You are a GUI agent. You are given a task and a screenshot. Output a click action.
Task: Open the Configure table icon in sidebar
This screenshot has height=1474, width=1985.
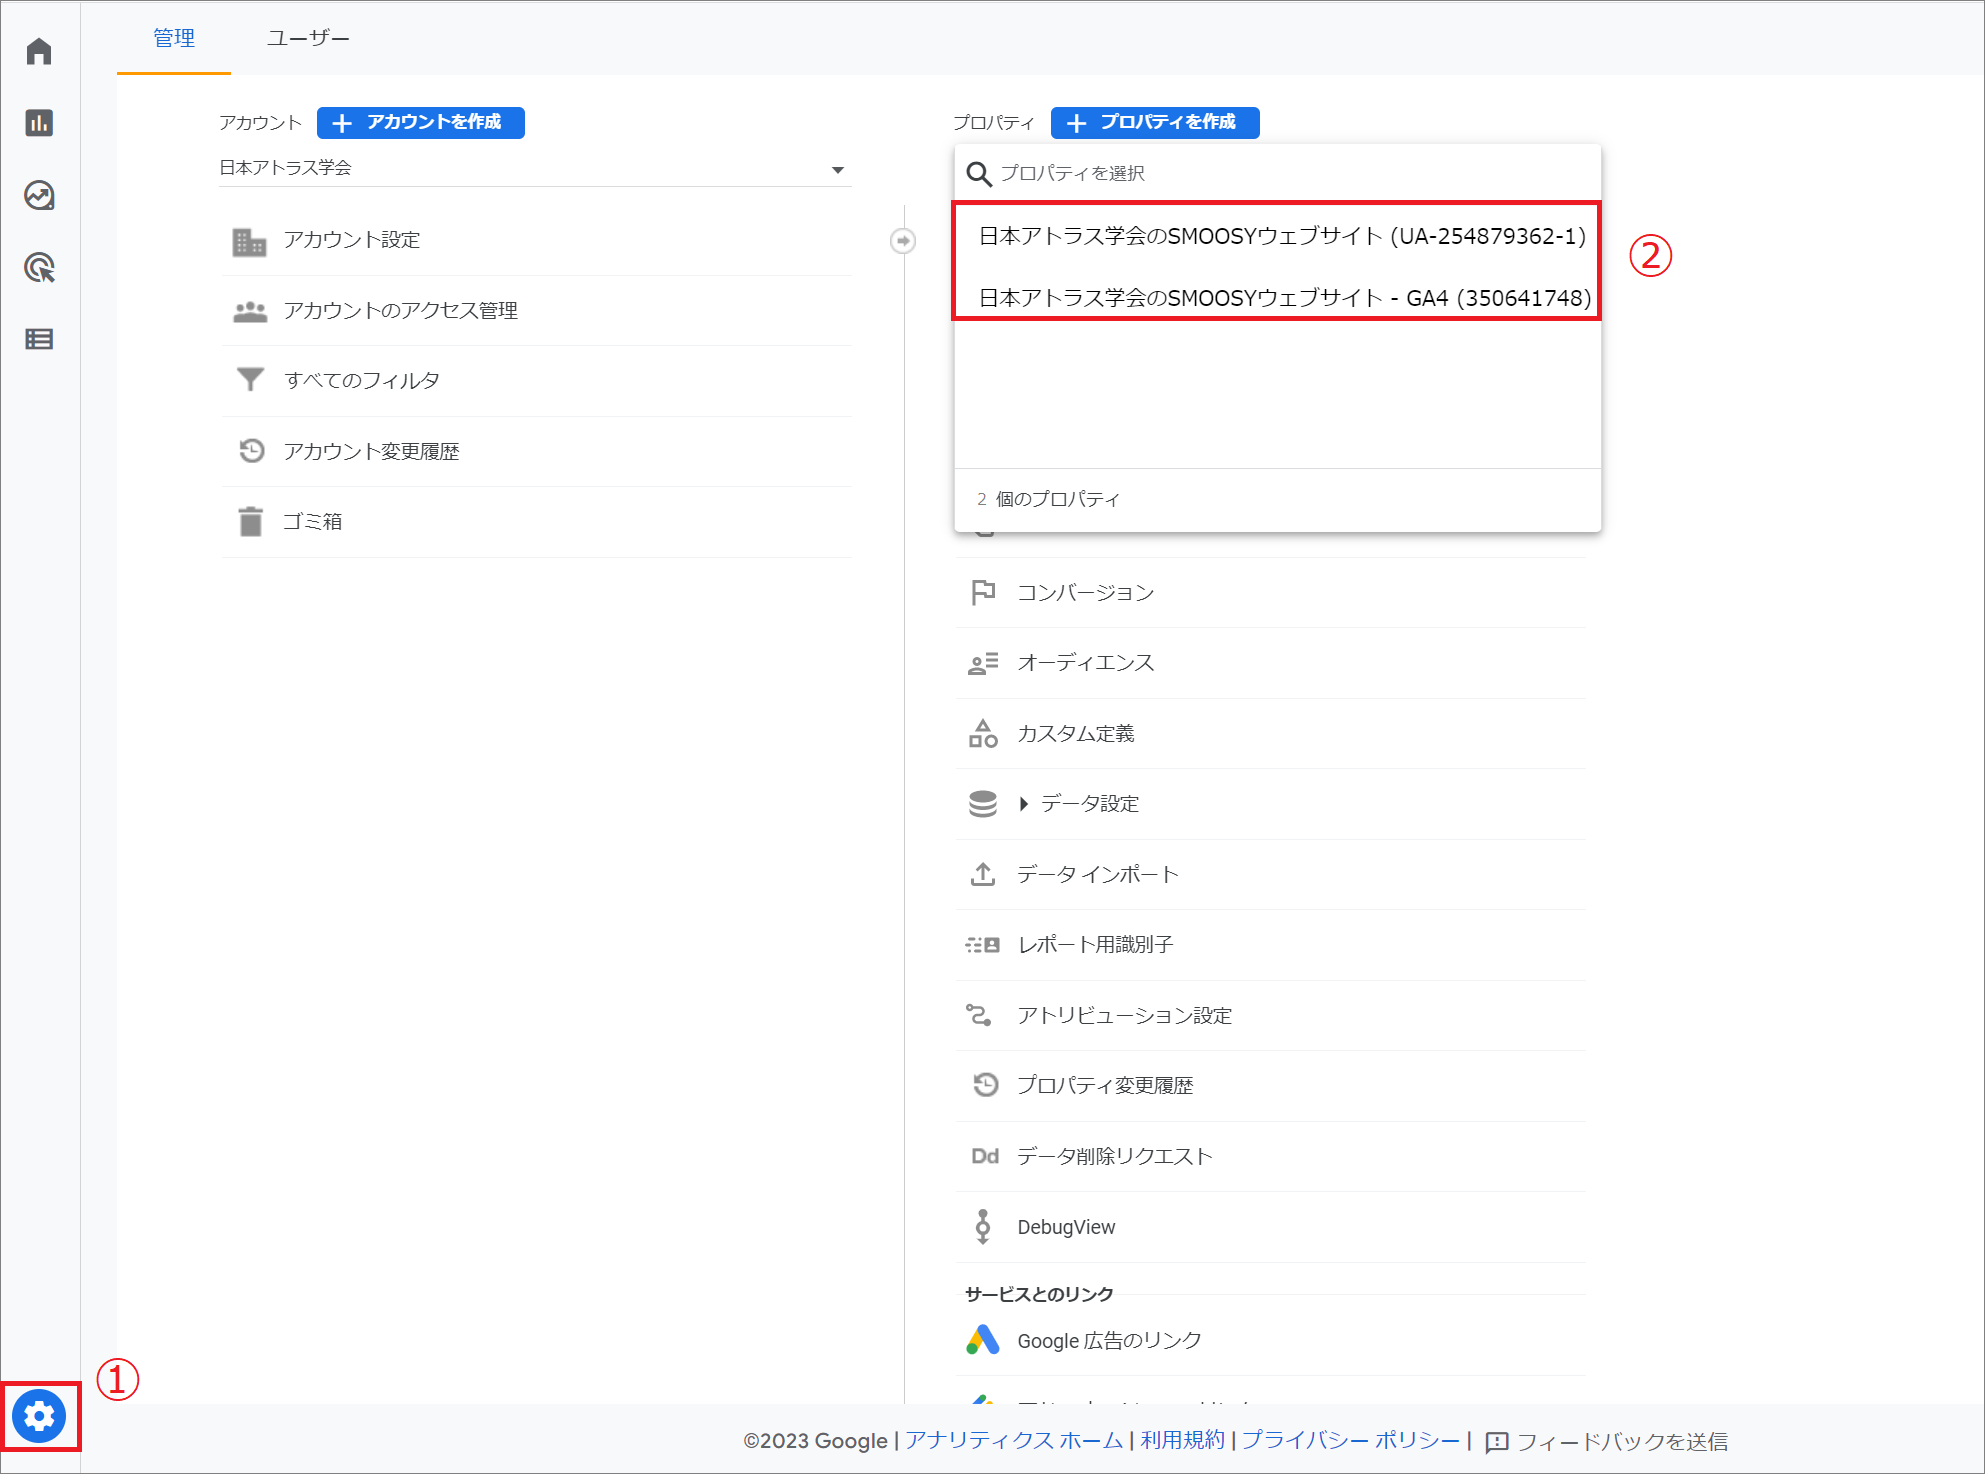tap(39, 339)
